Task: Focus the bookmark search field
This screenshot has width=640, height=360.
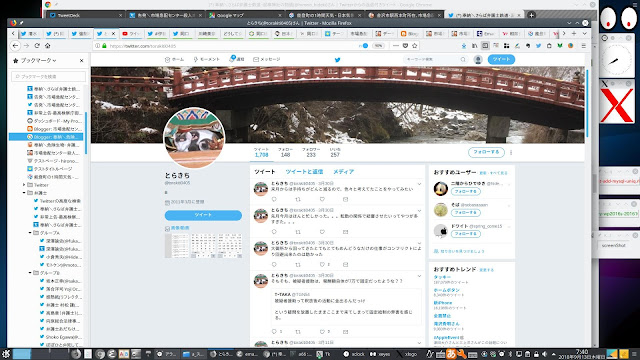Action: [49, 76]
